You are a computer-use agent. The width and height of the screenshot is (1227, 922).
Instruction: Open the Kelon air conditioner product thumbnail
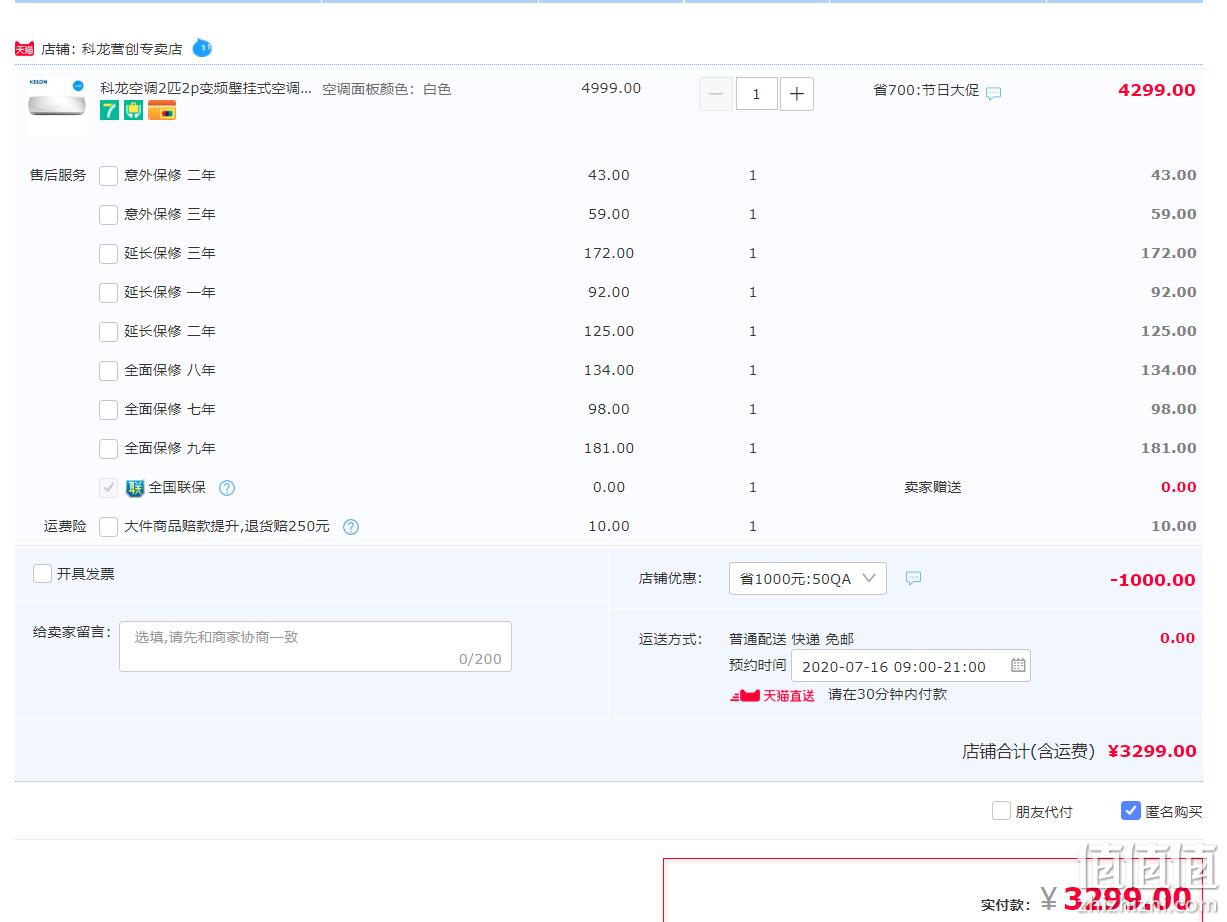(x=57, y=106)
